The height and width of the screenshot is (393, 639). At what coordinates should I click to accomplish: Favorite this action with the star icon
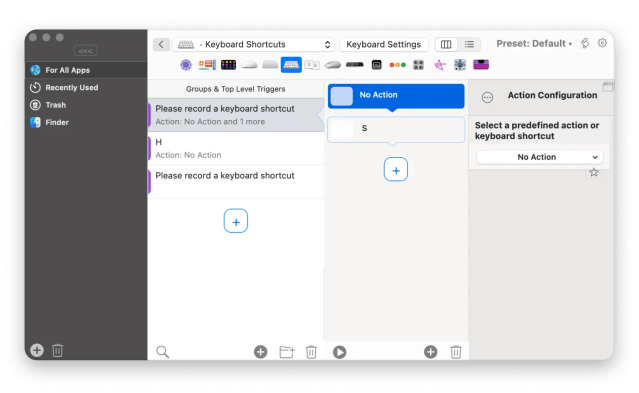point(594,172)
